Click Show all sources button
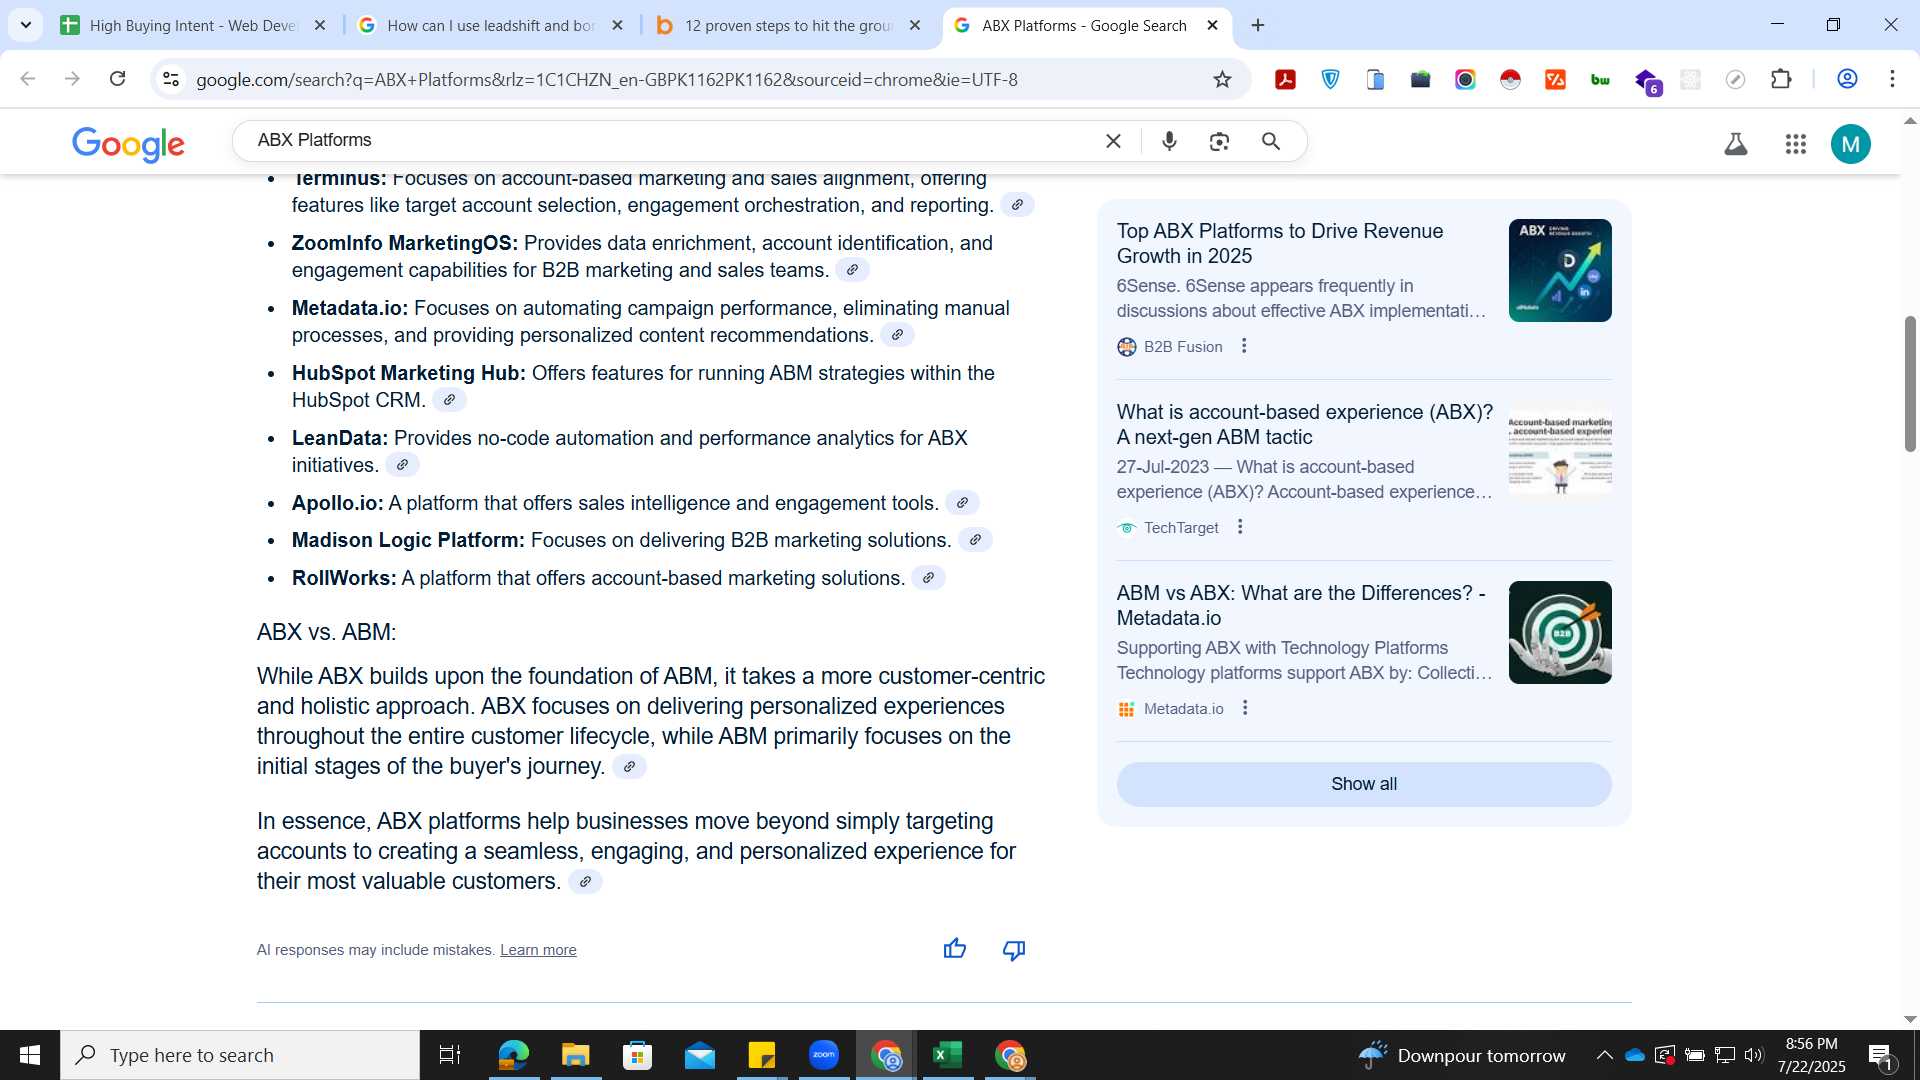 point(1364,784)
